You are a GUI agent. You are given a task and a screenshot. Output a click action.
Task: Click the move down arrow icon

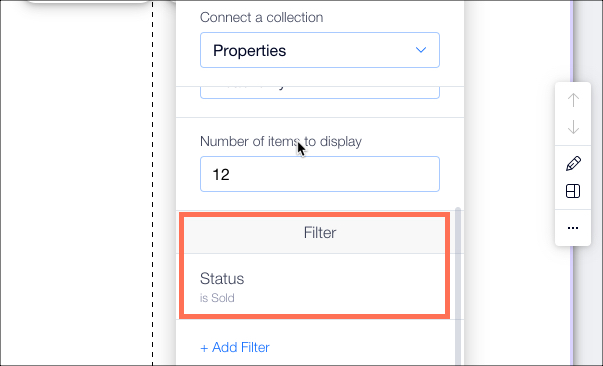[573, 127]
